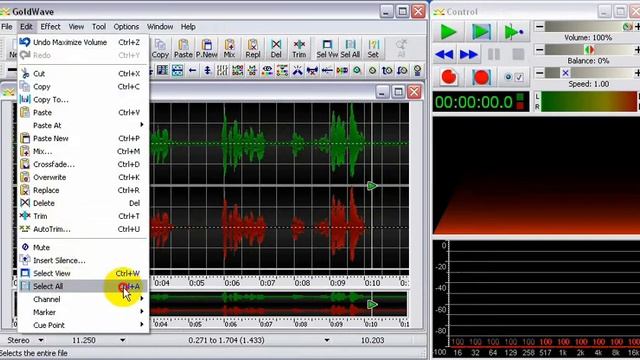Image resolution: width=640 pixels, height=360 pixels.
Task: Open the Options menu
Action: [x=126, y=27]
